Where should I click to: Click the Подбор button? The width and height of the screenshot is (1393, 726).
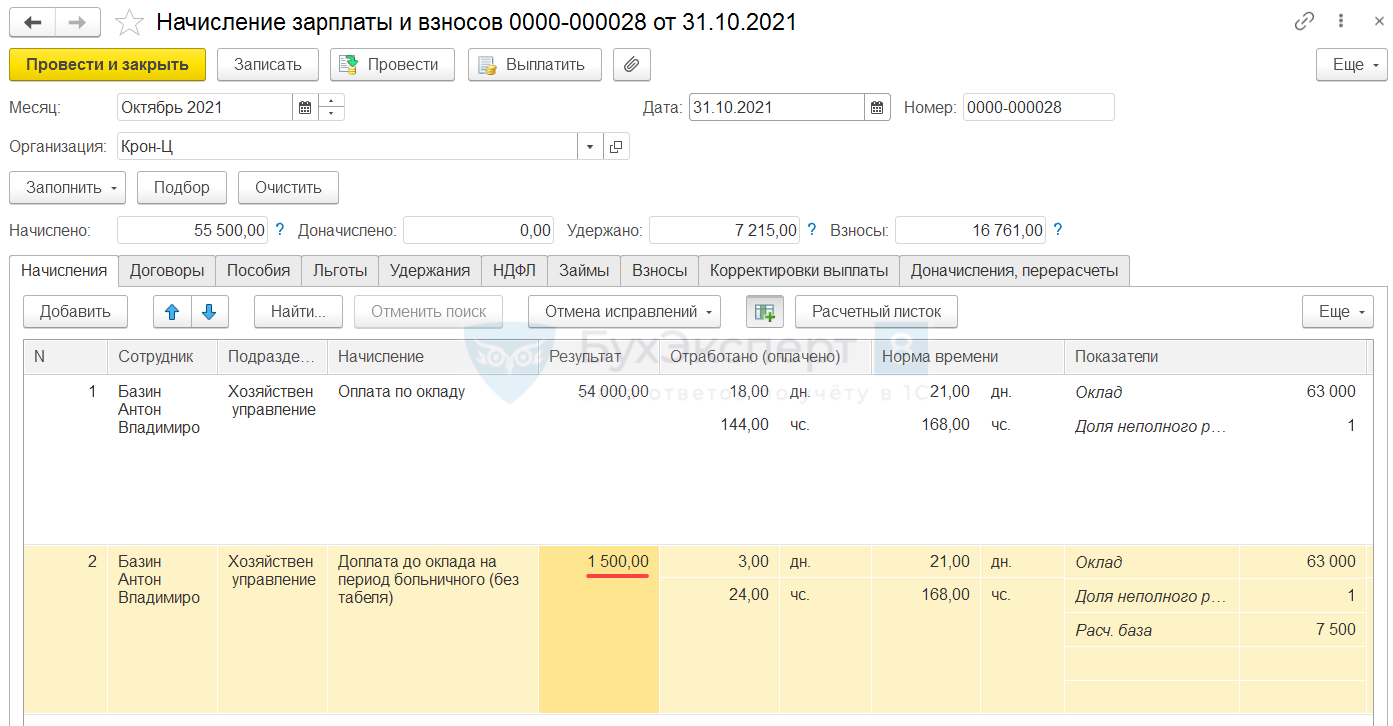click(x=182, y=187)
